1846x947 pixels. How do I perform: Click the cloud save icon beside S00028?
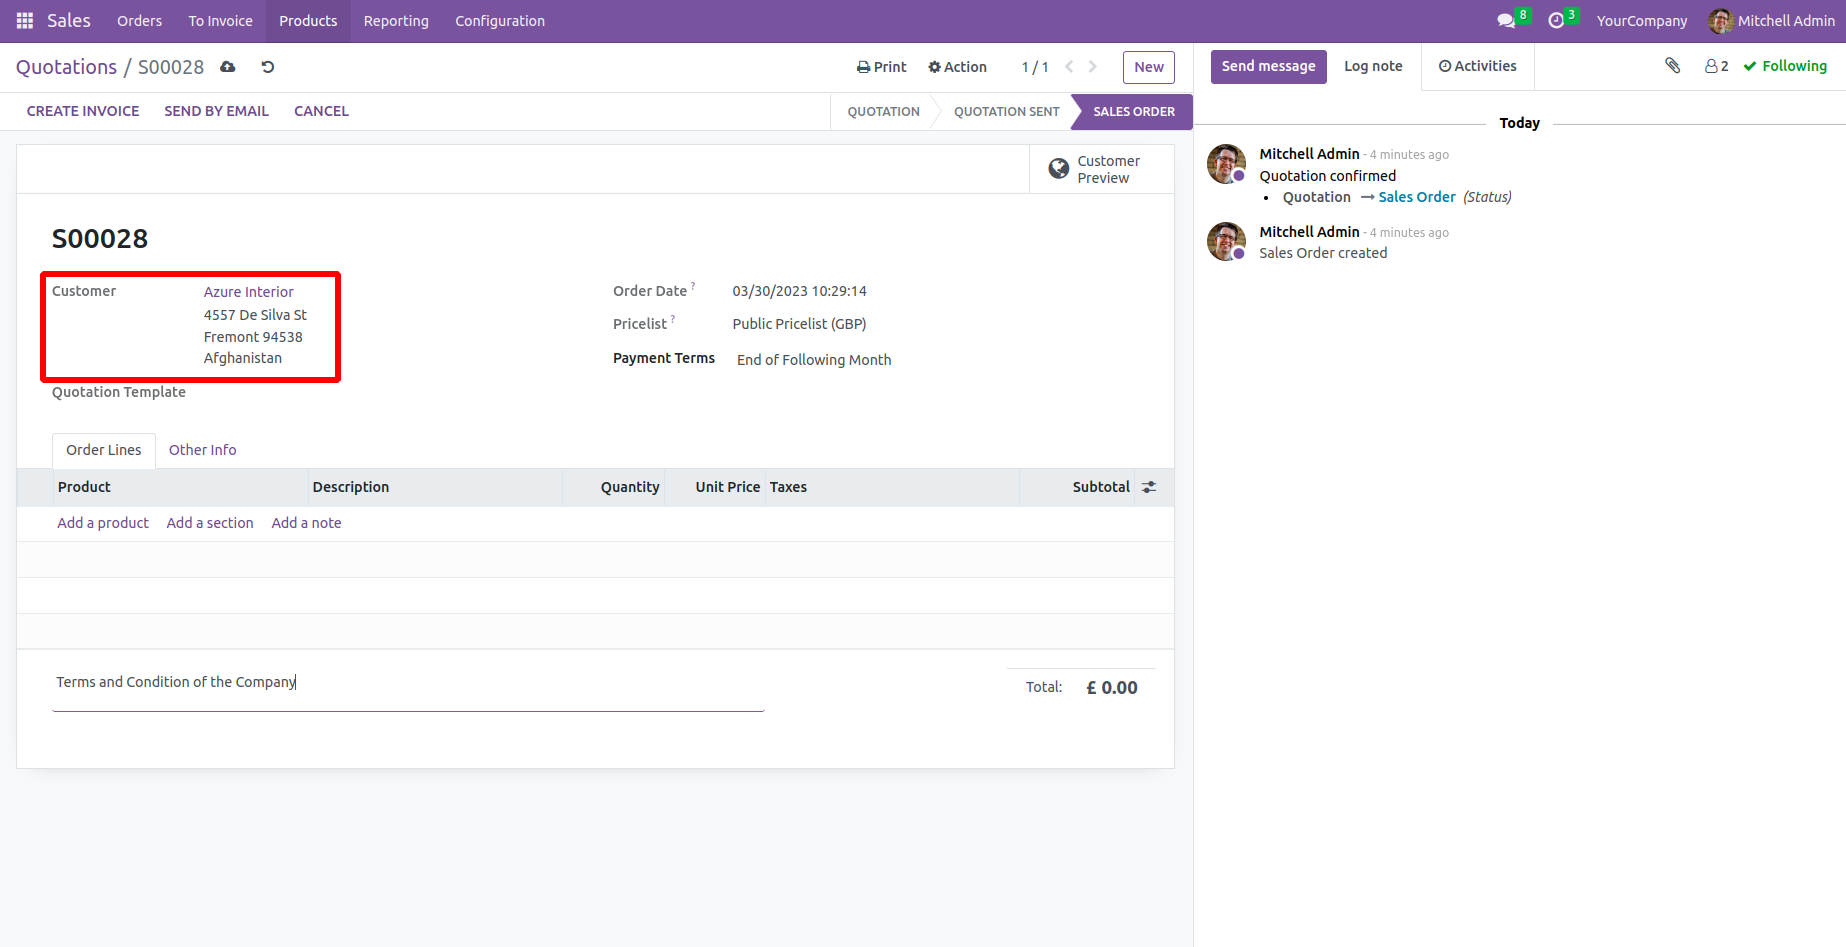(x=228, y=67)
